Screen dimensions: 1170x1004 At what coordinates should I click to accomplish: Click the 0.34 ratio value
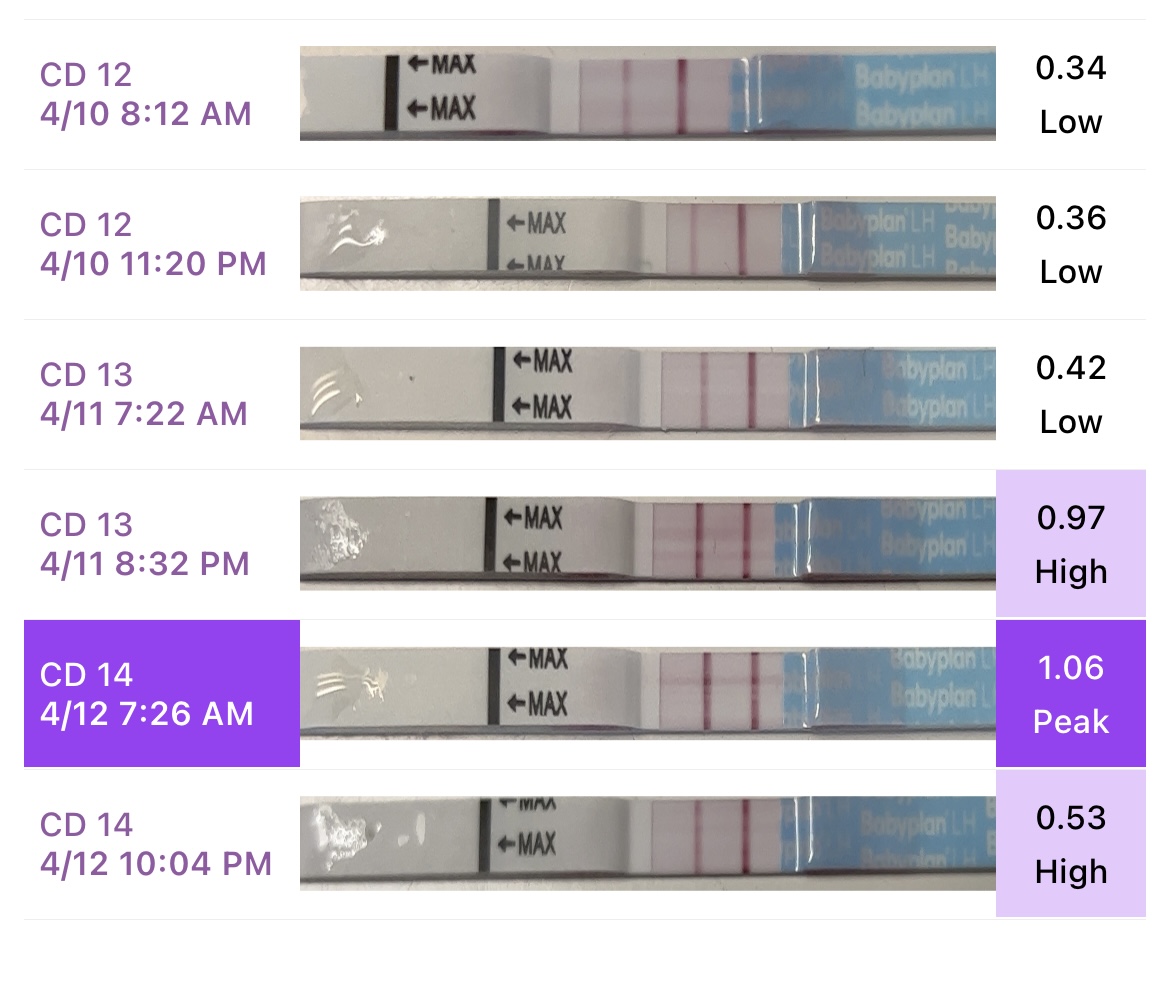[x=1070, y=68]
